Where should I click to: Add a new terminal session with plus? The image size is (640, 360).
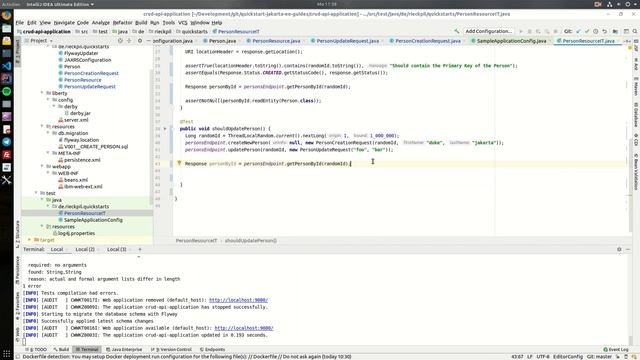[x=140, y=249]
